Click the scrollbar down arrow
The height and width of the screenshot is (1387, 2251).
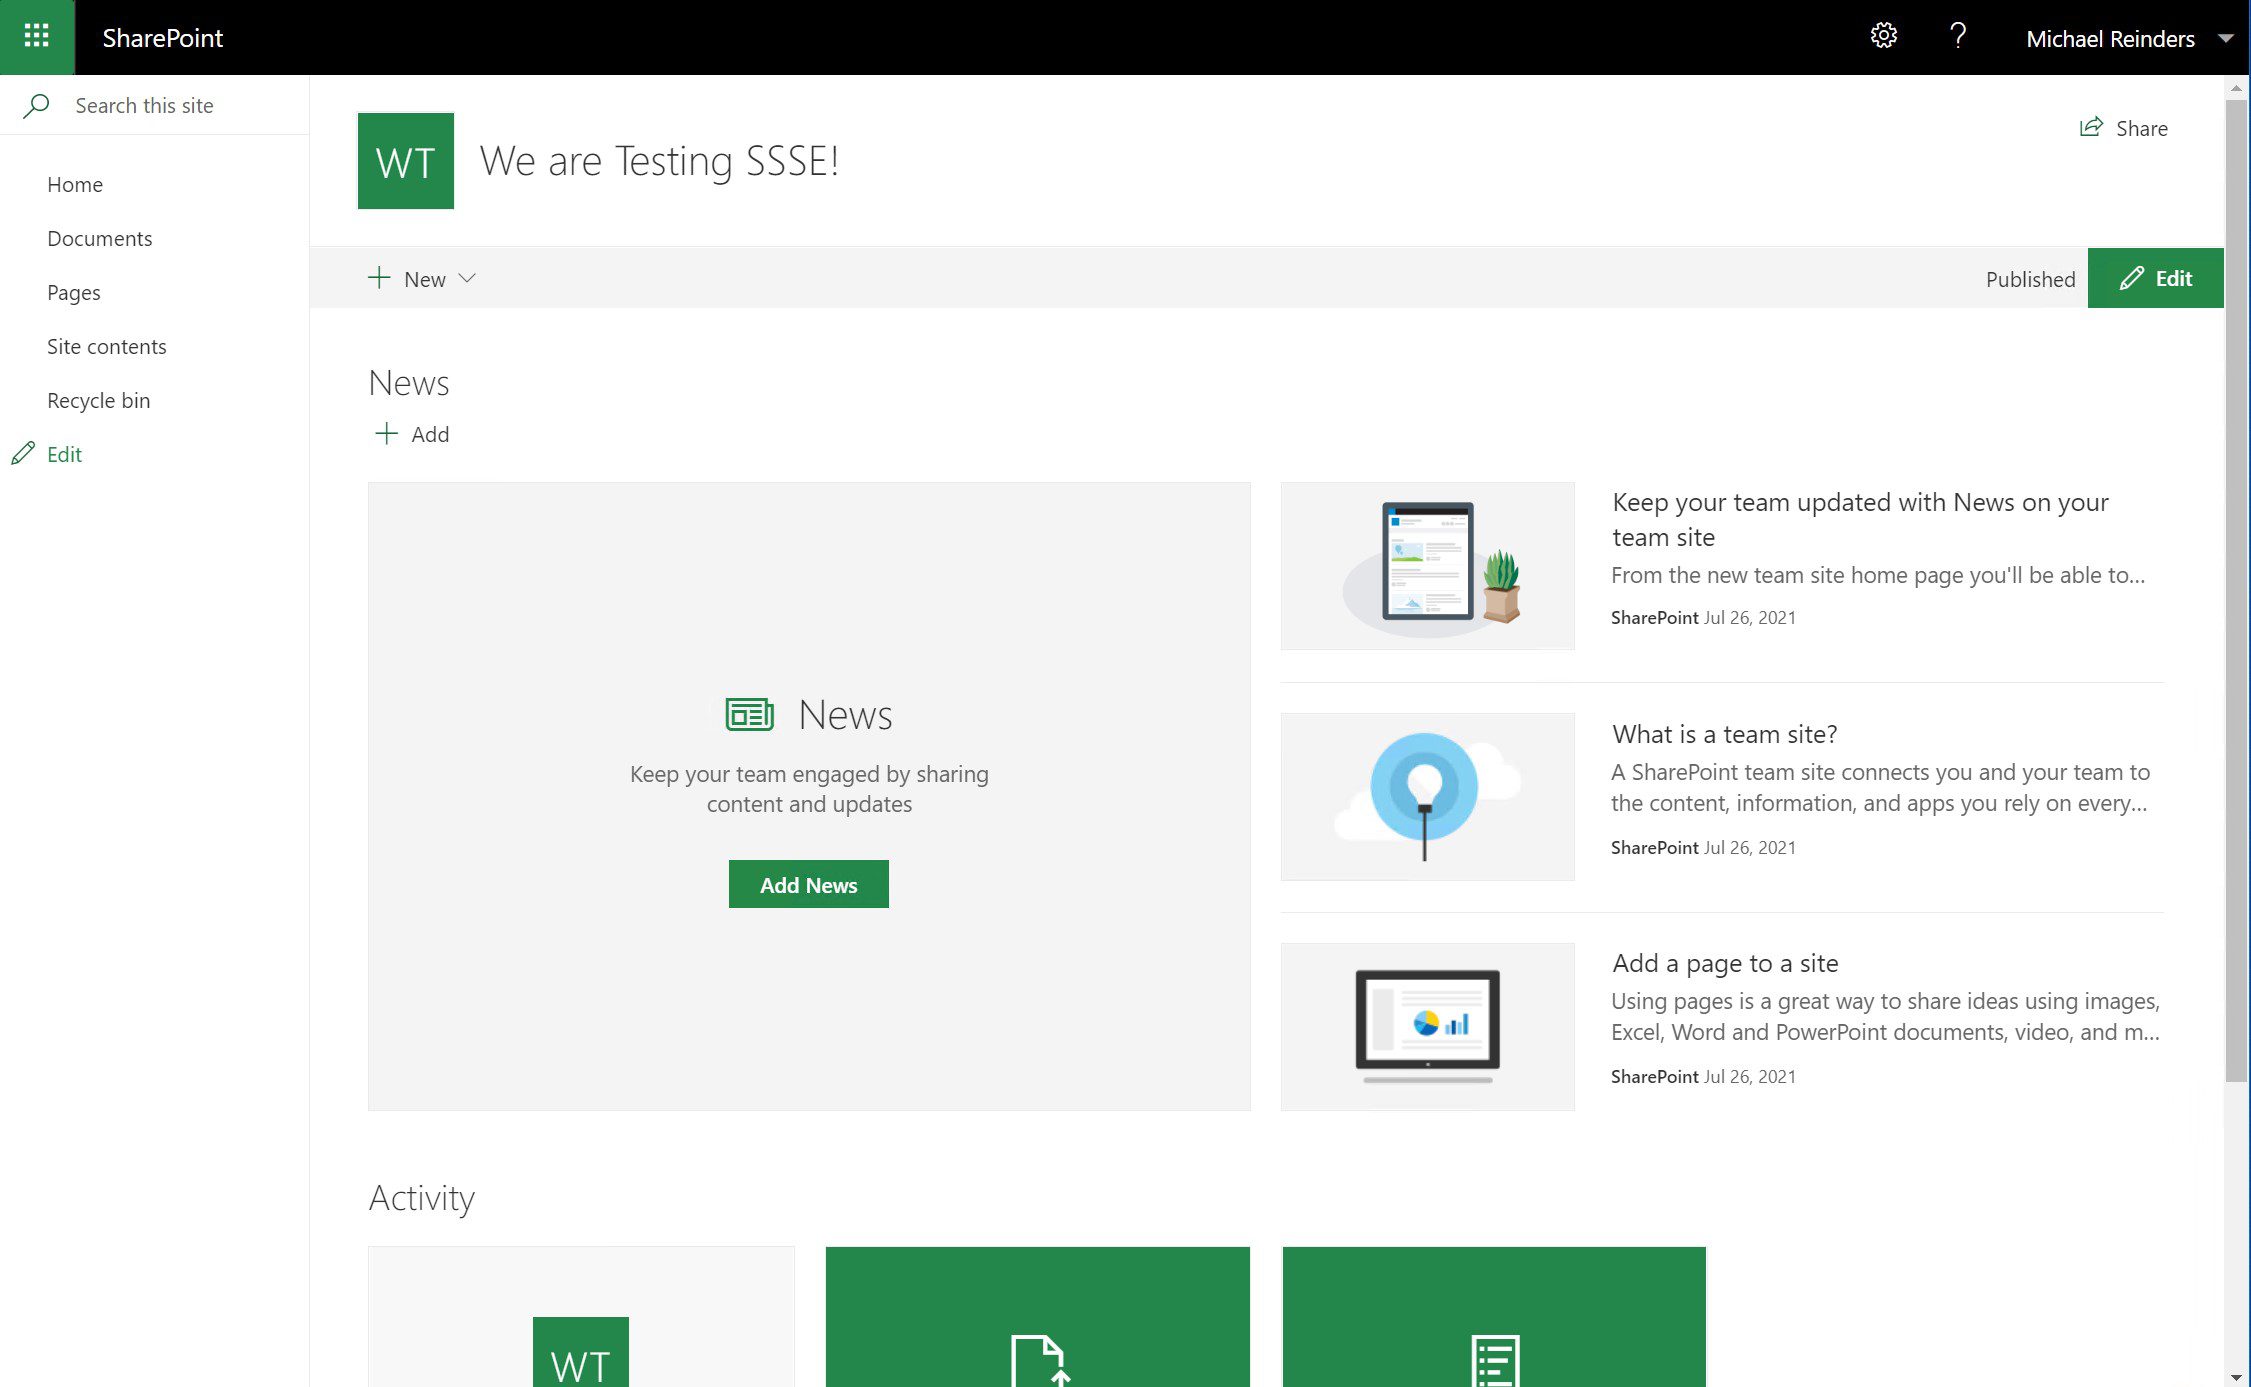point(2236,1377)
